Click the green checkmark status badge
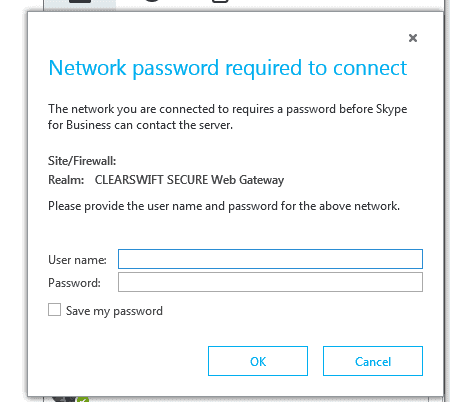This screenshot has height=402, width=450. (x=83, y=399)
